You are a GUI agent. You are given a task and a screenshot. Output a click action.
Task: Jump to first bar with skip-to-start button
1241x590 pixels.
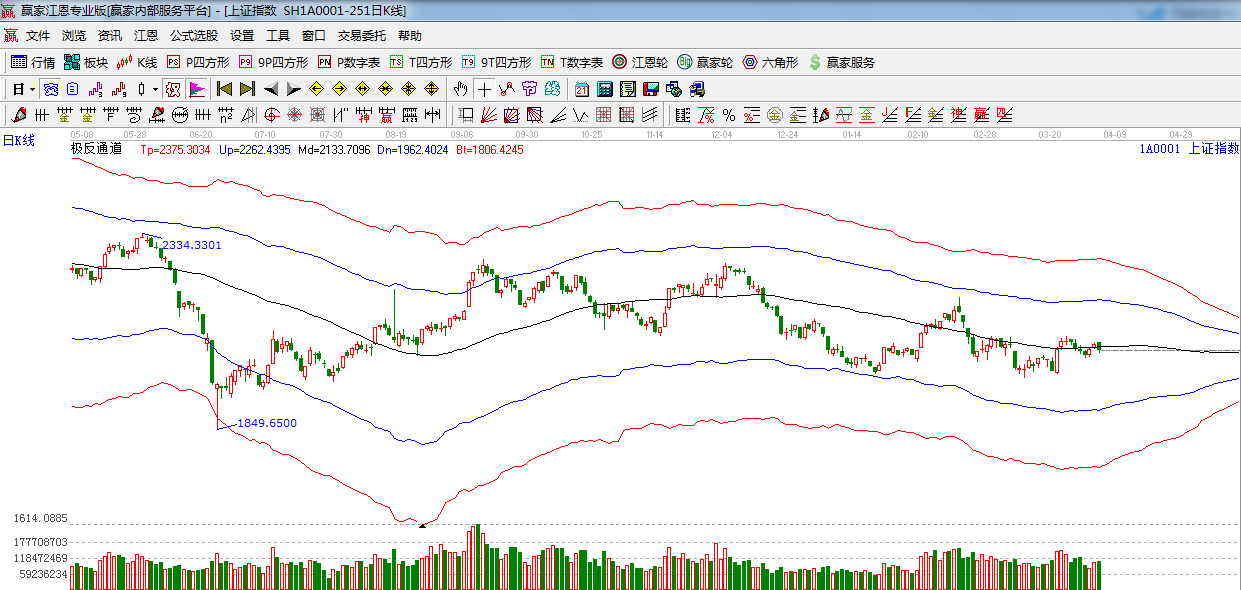pyautogui.click(x=224, y=89)
